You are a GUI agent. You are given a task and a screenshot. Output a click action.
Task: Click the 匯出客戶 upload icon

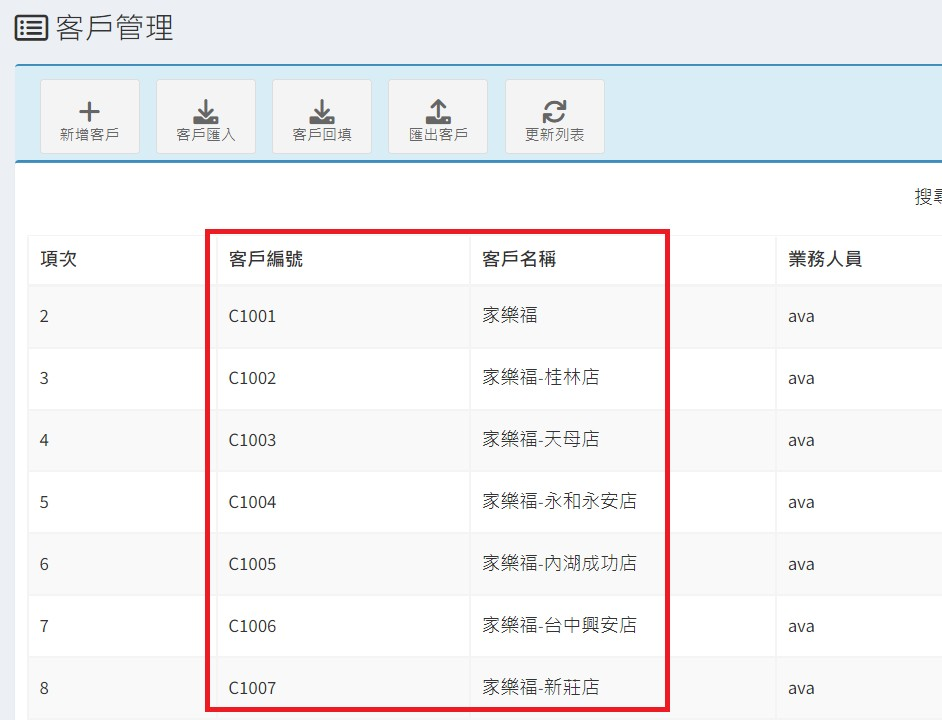click(437, 111)
